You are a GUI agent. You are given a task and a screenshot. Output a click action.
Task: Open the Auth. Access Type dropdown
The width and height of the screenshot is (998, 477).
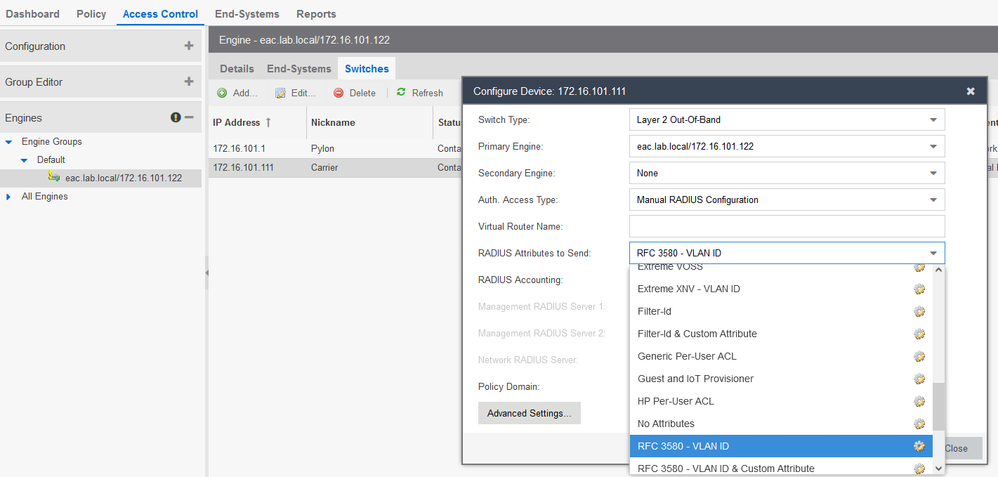pyautogui.click(x=932, y=200)
